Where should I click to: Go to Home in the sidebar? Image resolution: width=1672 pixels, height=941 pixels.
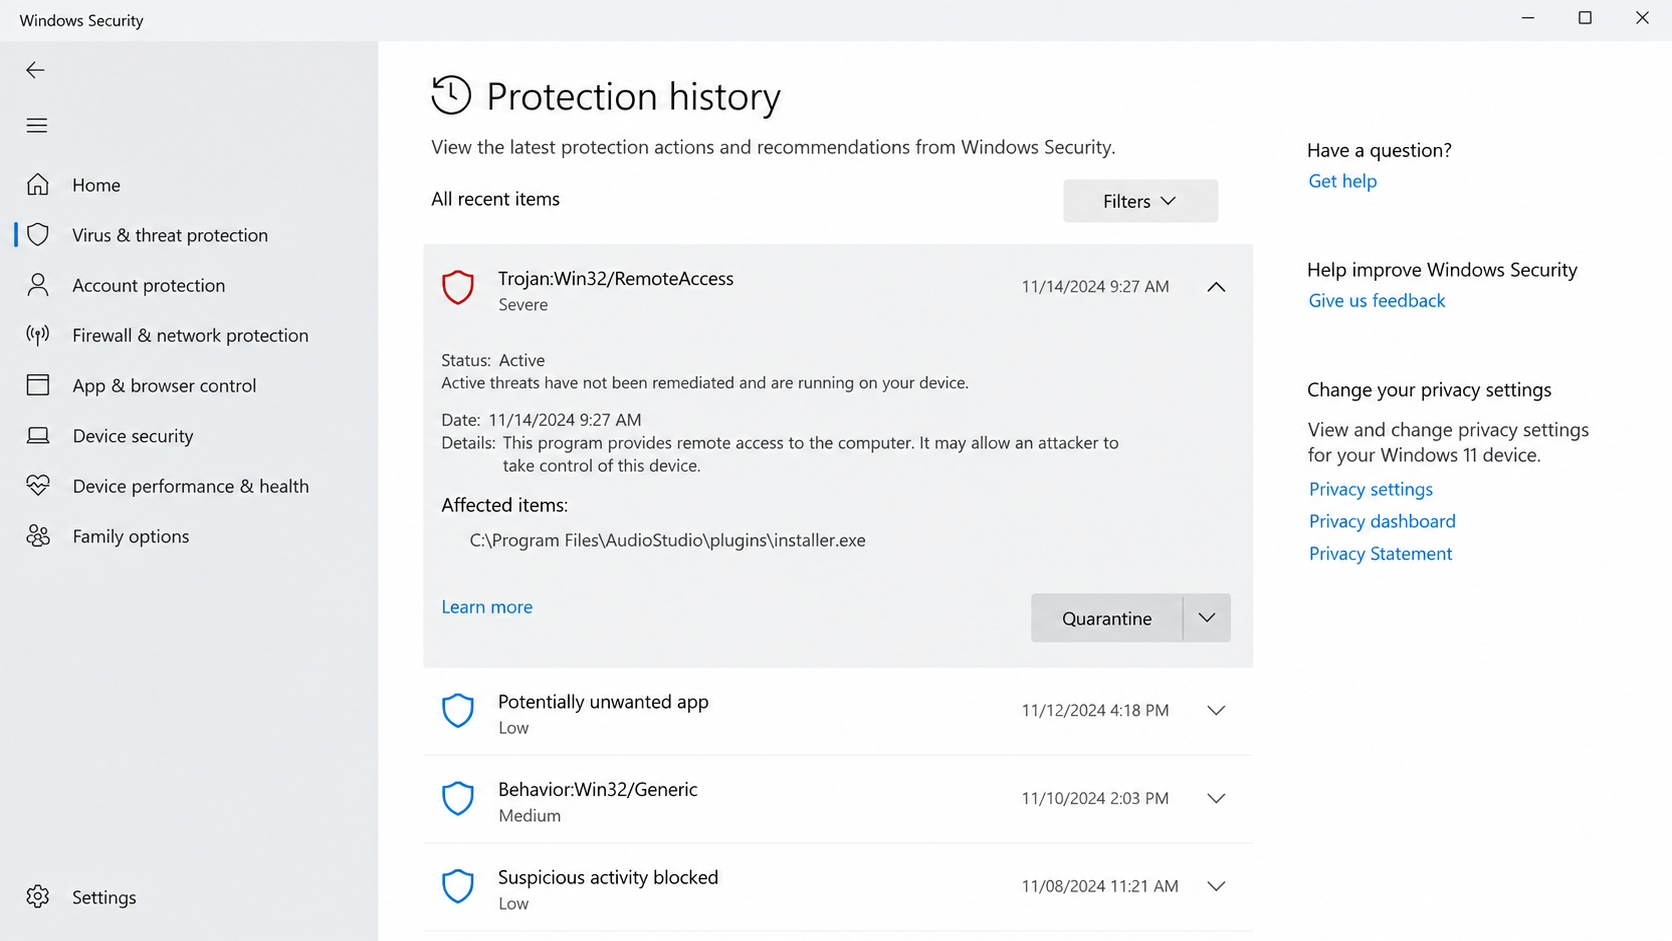pyautogui.click(x=96, y=185)
